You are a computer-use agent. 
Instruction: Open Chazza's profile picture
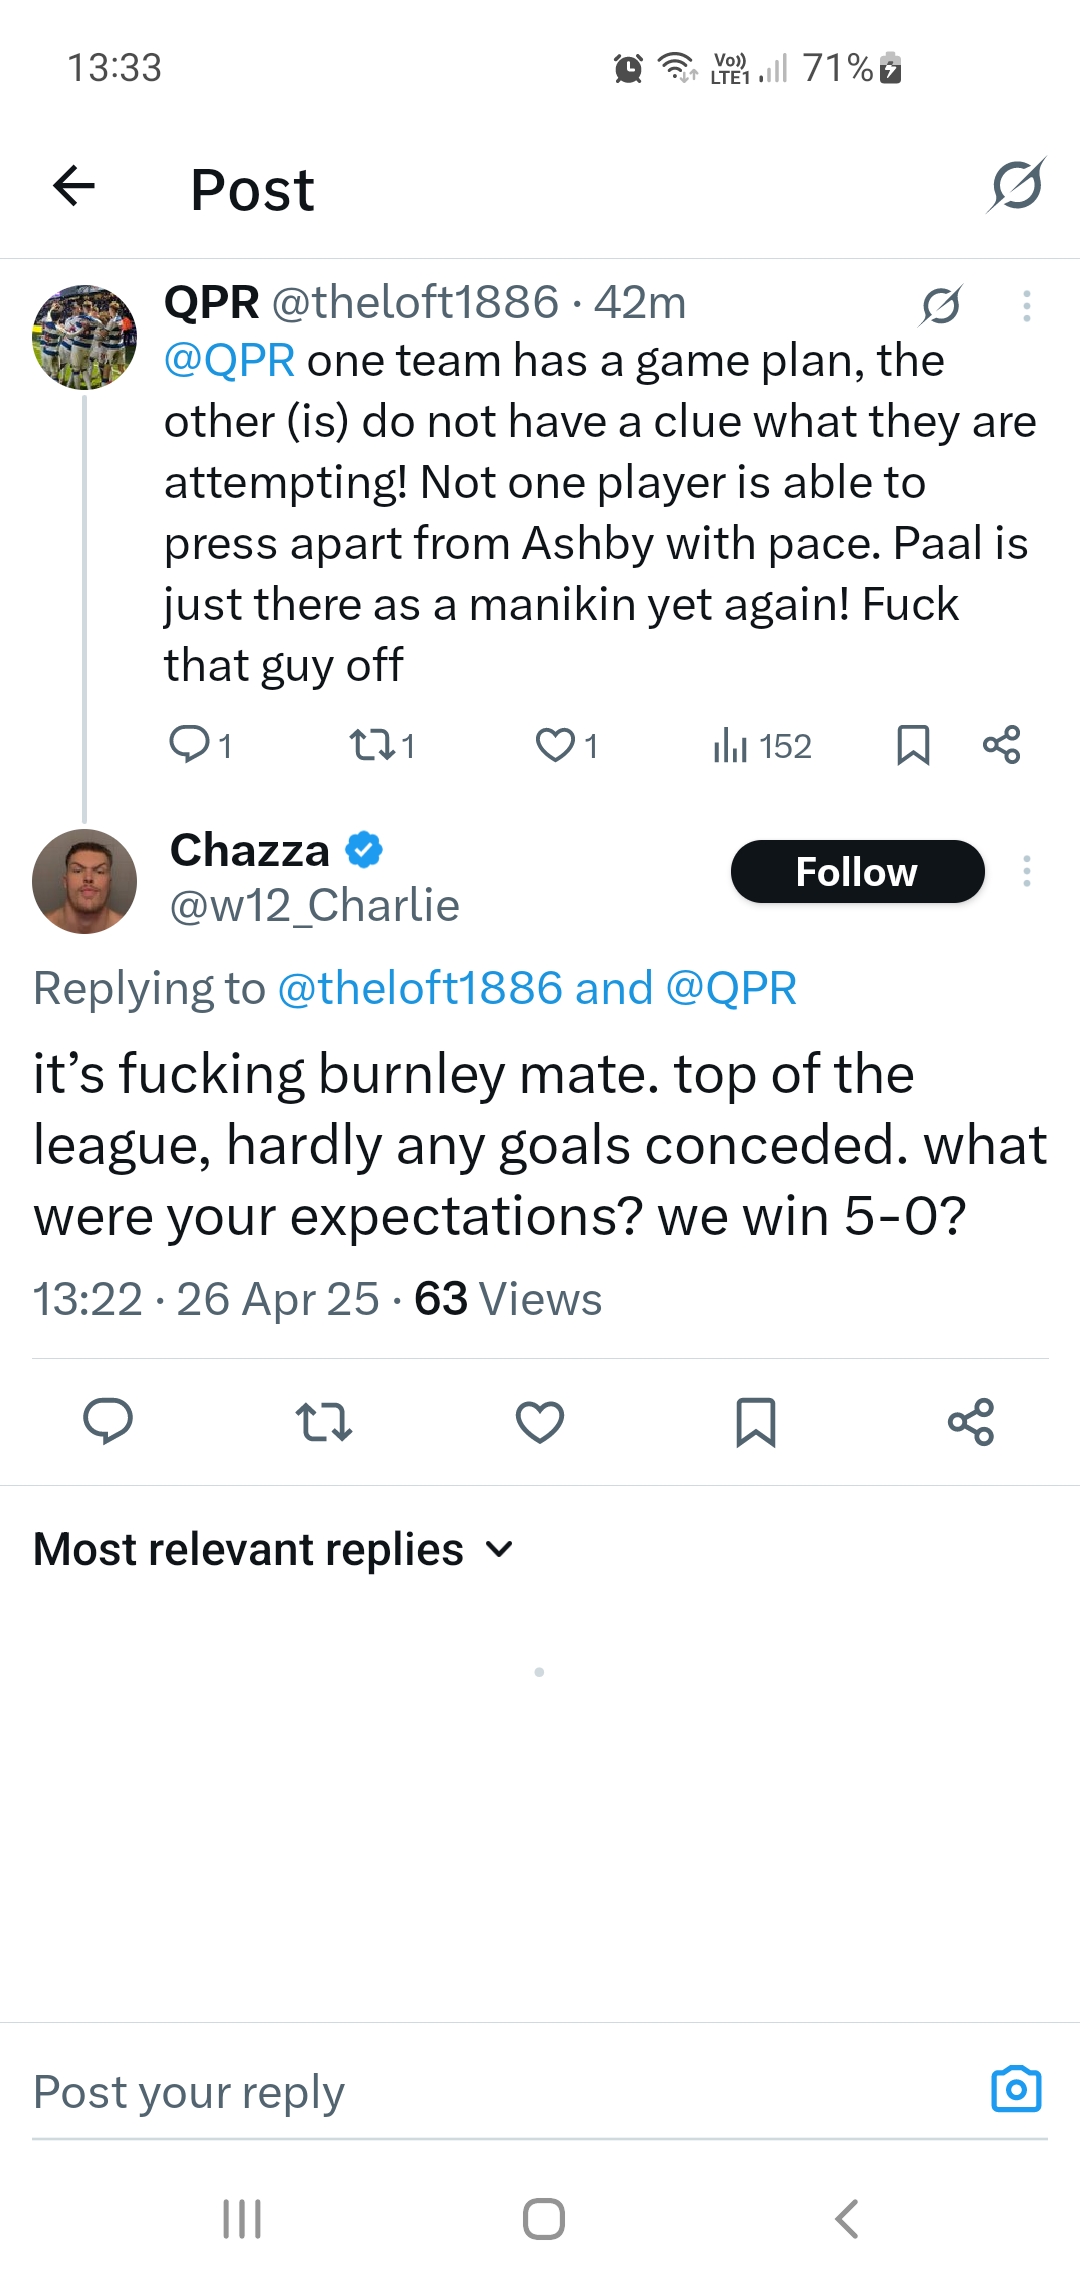pyautogui.click(x=85, y=881)
